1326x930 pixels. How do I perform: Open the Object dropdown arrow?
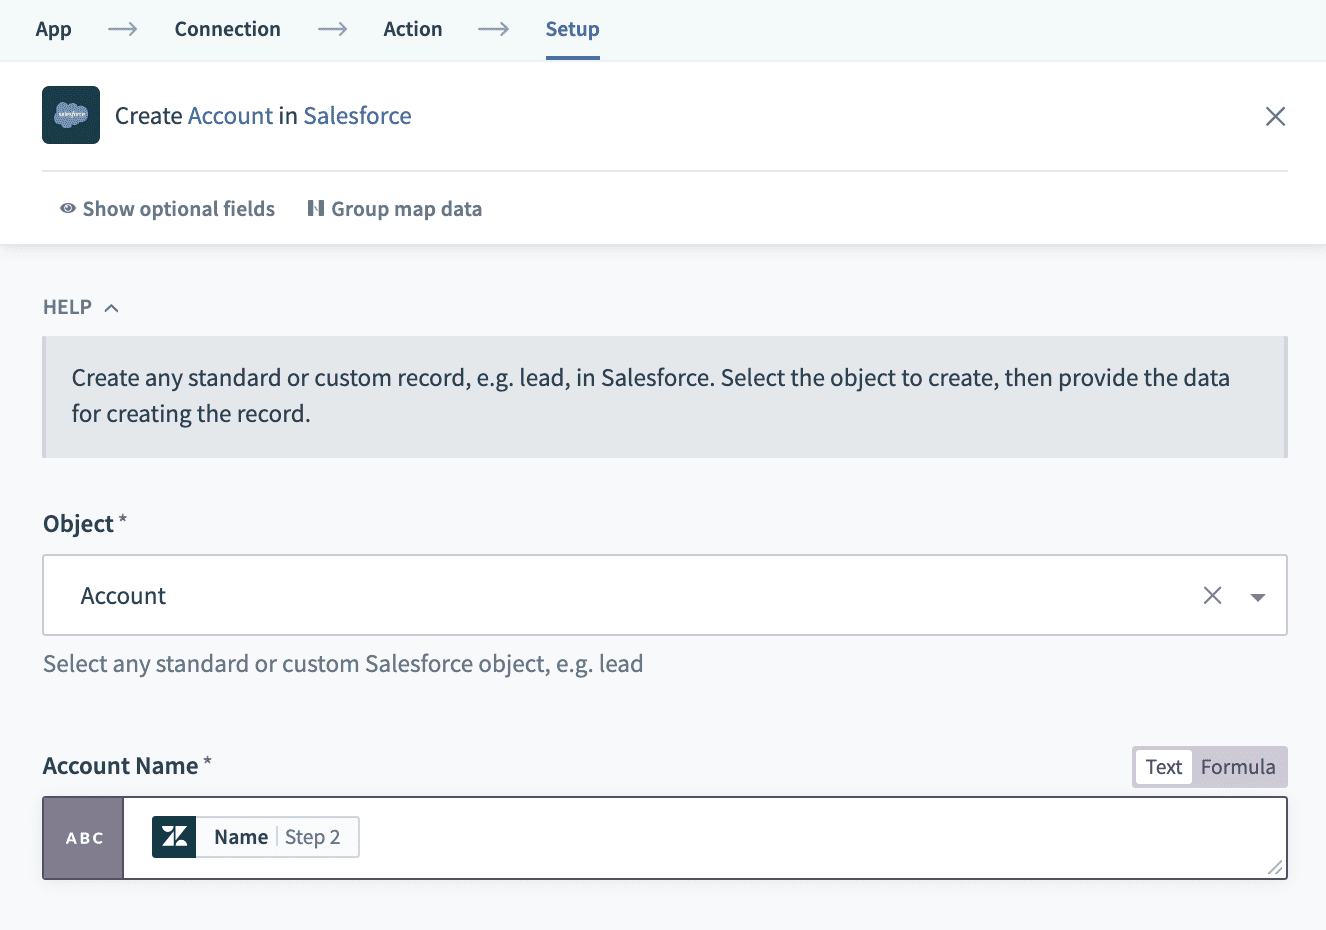pyautogui.click(x=1258, y=597)
